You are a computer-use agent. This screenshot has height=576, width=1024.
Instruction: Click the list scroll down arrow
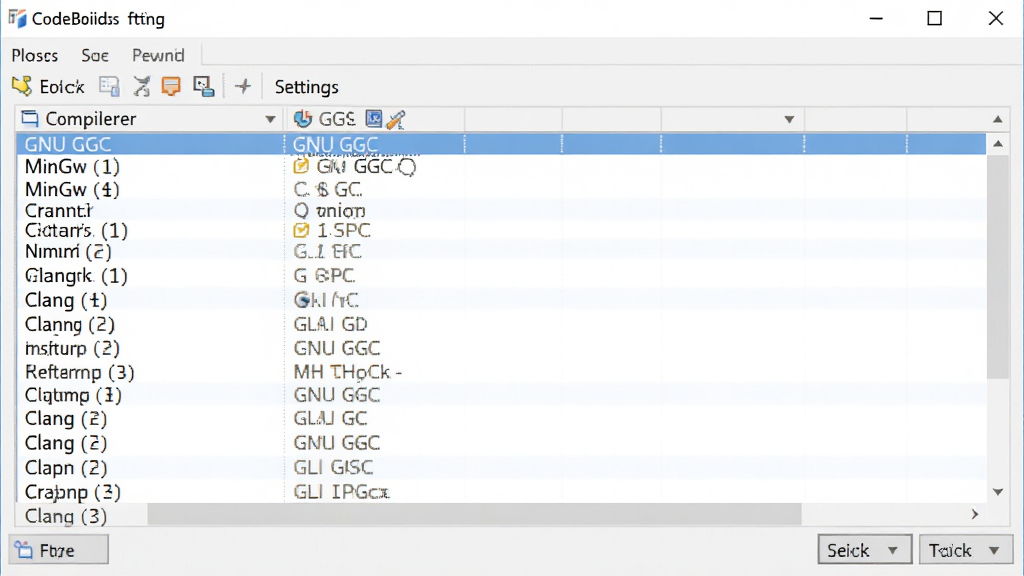pyautogui.click(x=998, y=492)
